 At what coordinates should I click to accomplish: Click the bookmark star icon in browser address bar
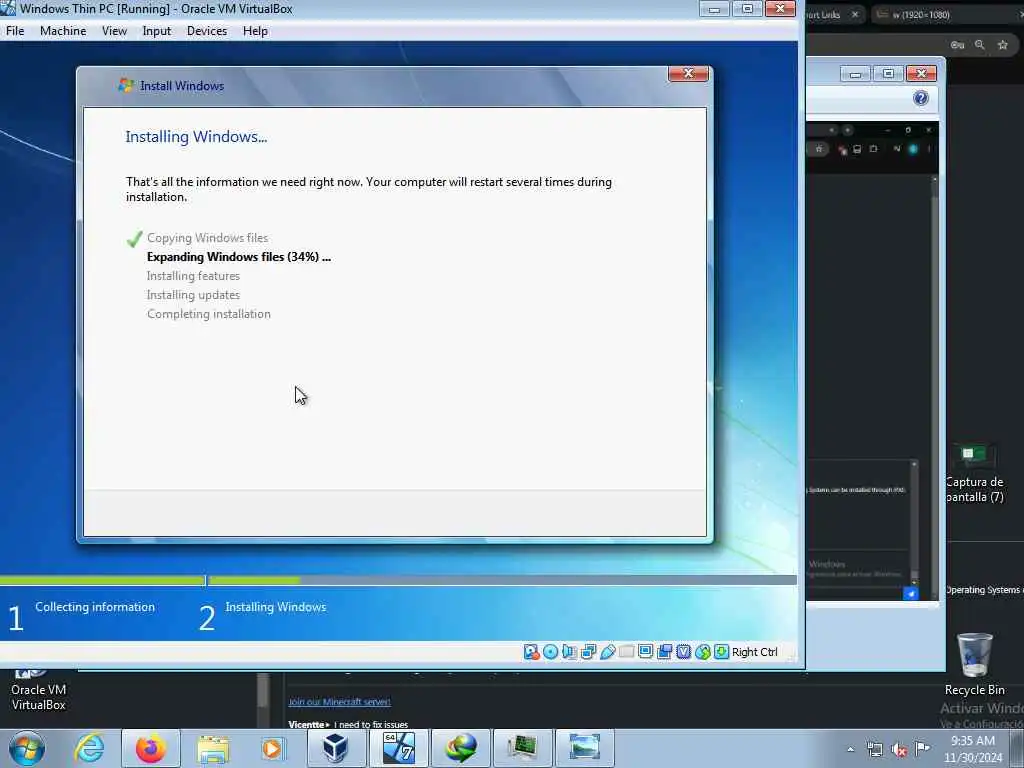pos(1002,44)
